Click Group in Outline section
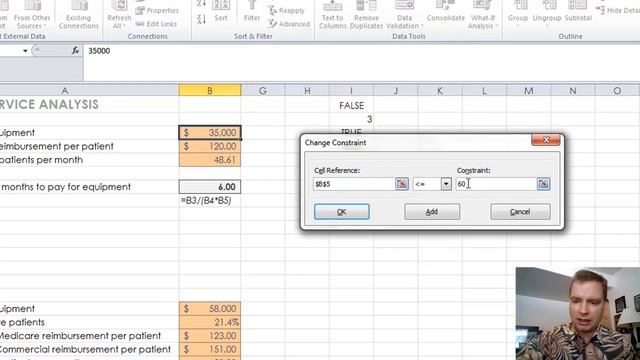640x360 pixels. pos(518,14)
